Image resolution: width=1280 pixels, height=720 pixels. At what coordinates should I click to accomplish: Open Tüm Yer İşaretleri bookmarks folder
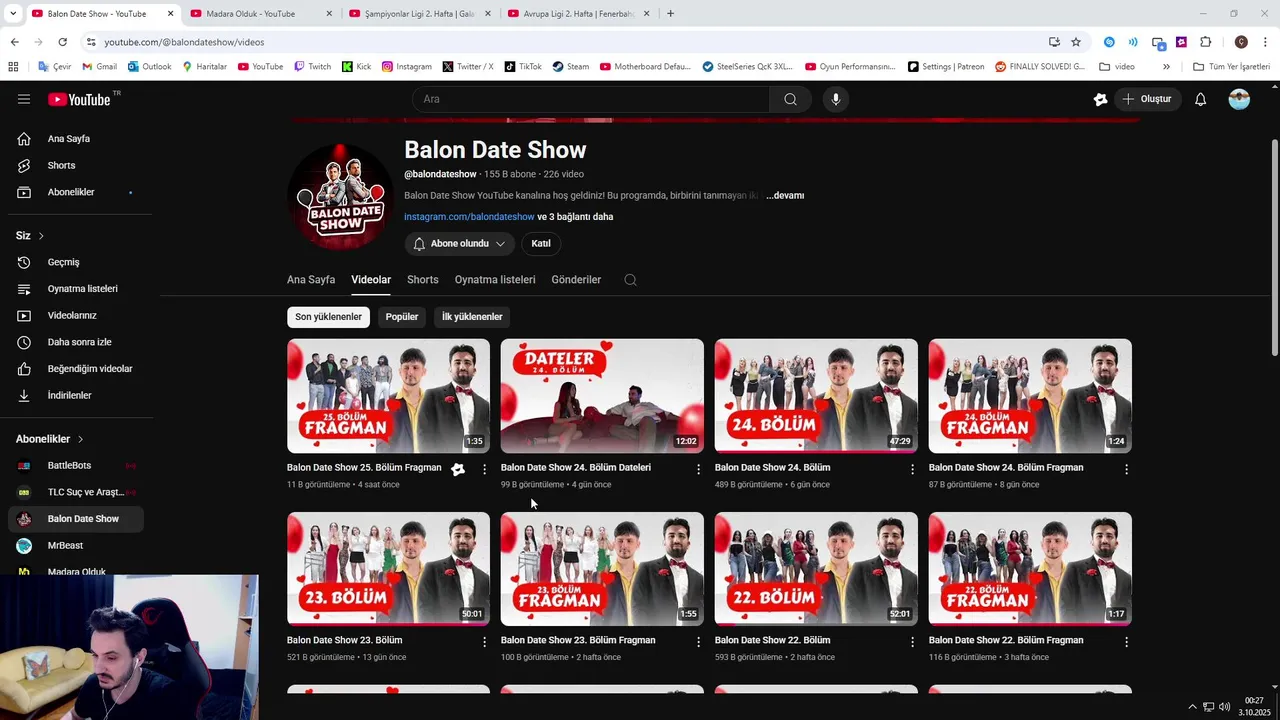pyautogui.click(x=1231, y=67)
